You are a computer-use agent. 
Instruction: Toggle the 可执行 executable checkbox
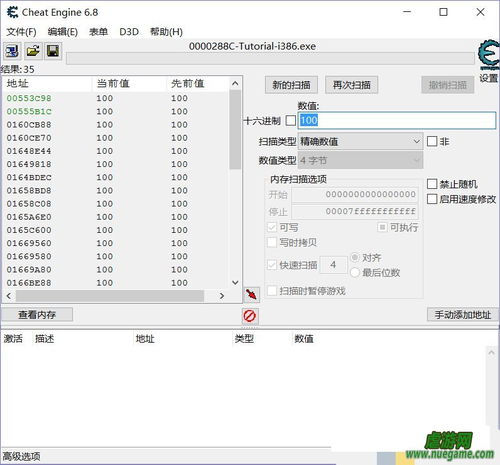tap(382, 227)
